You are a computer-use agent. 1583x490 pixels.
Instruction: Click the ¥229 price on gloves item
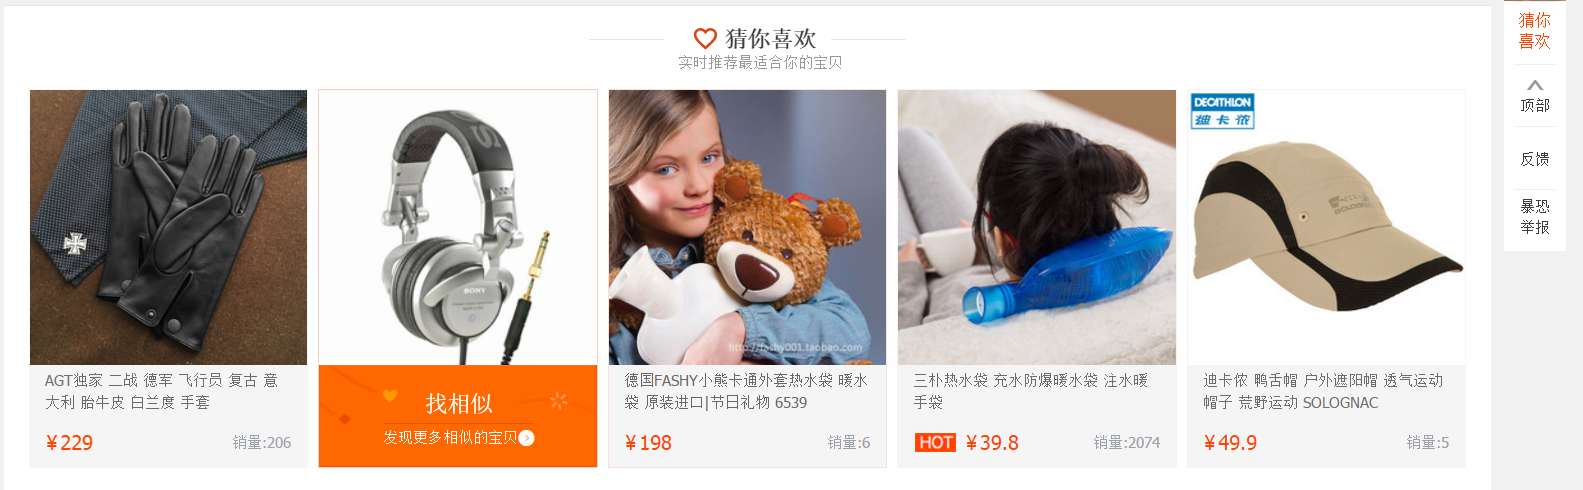(x=70, y=443)
